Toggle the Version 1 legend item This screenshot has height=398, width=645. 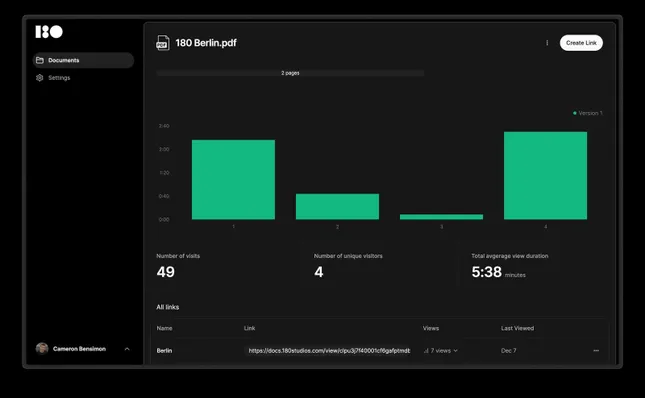588,113
